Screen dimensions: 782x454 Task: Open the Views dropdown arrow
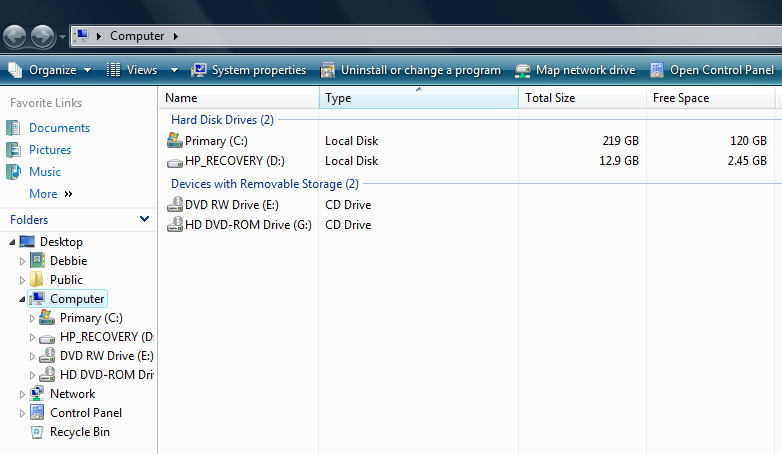click(x=174, y=70)
